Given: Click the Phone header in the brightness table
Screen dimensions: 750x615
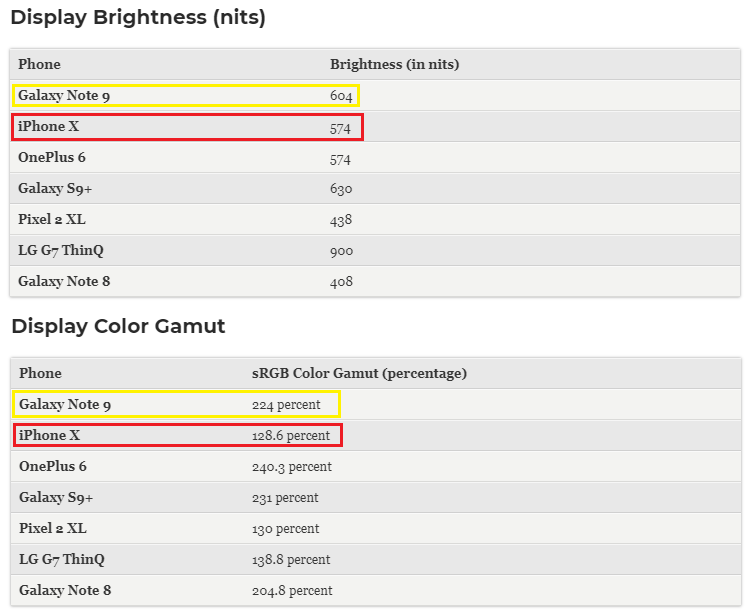Looking at the screenshot, I should tap(39, 64).
